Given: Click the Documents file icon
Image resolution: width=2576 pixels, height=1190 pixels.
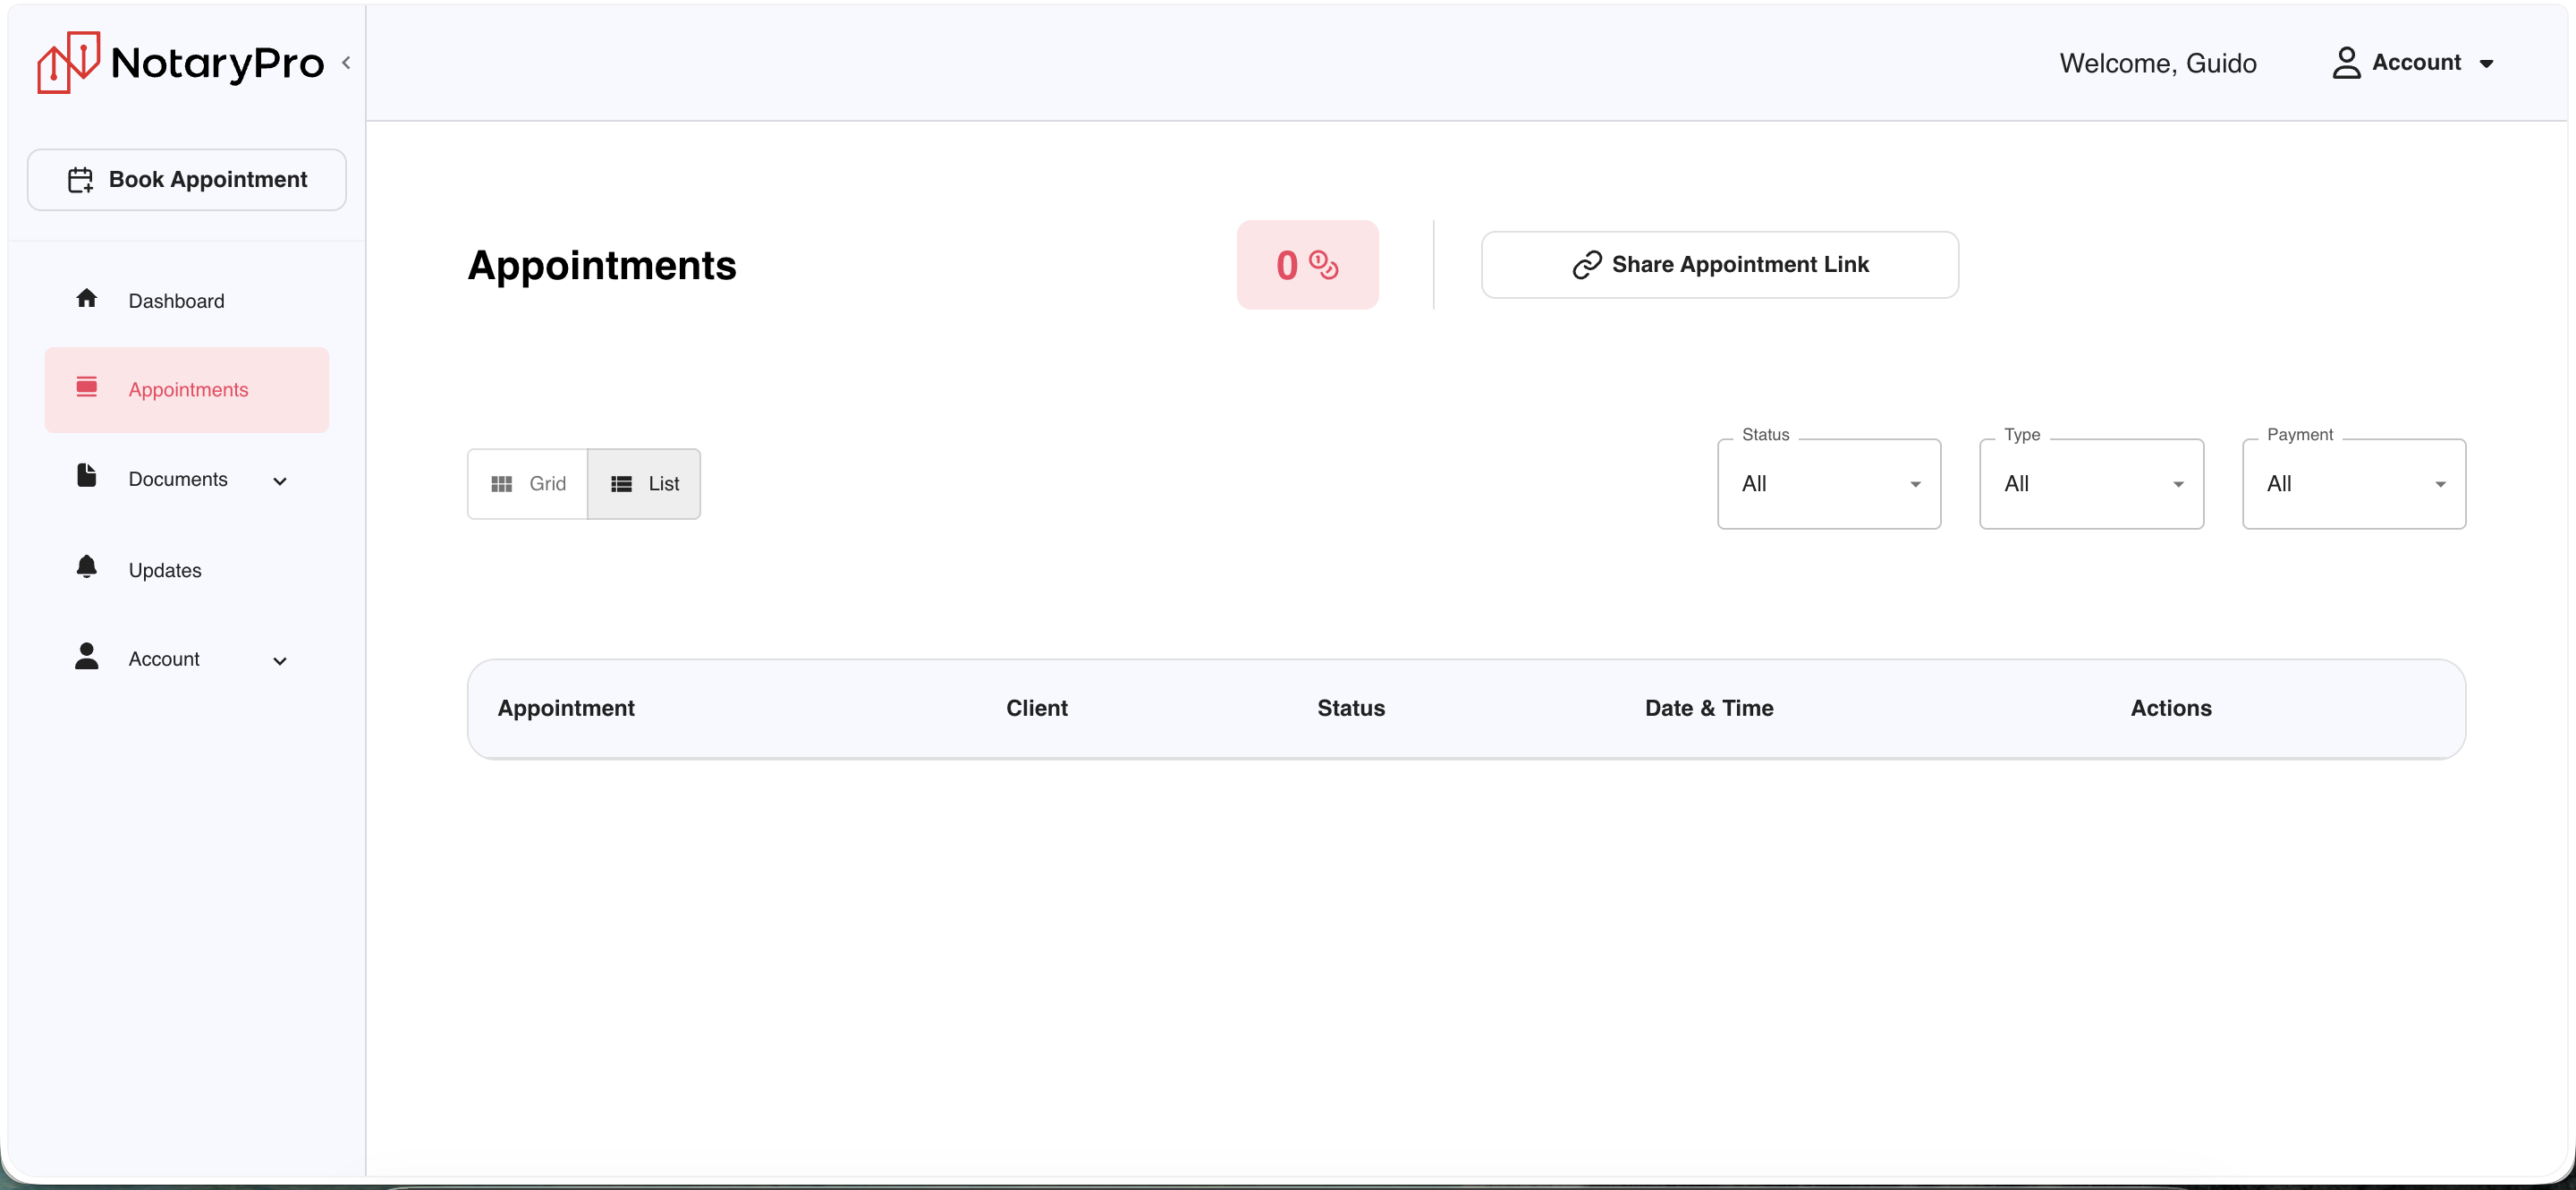Looking at the screenshot, I should click(x=87, y=475).
